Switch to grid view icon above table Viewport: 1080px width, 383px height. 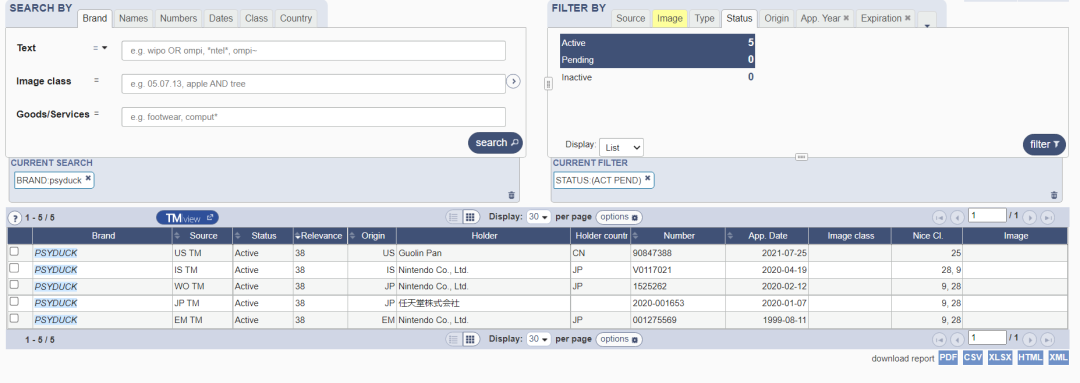(x=470, y=217)
